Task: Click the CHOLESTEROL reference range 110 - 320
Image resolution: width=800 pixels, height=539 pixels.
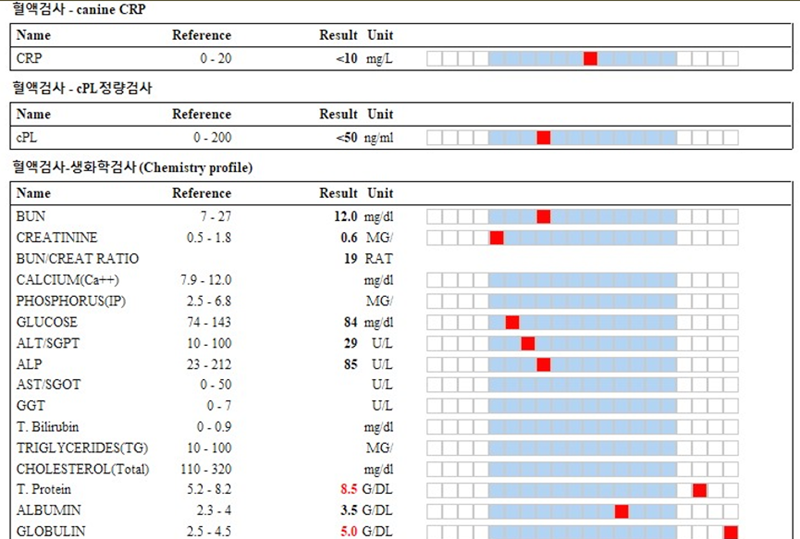Action: click(206, 469)
